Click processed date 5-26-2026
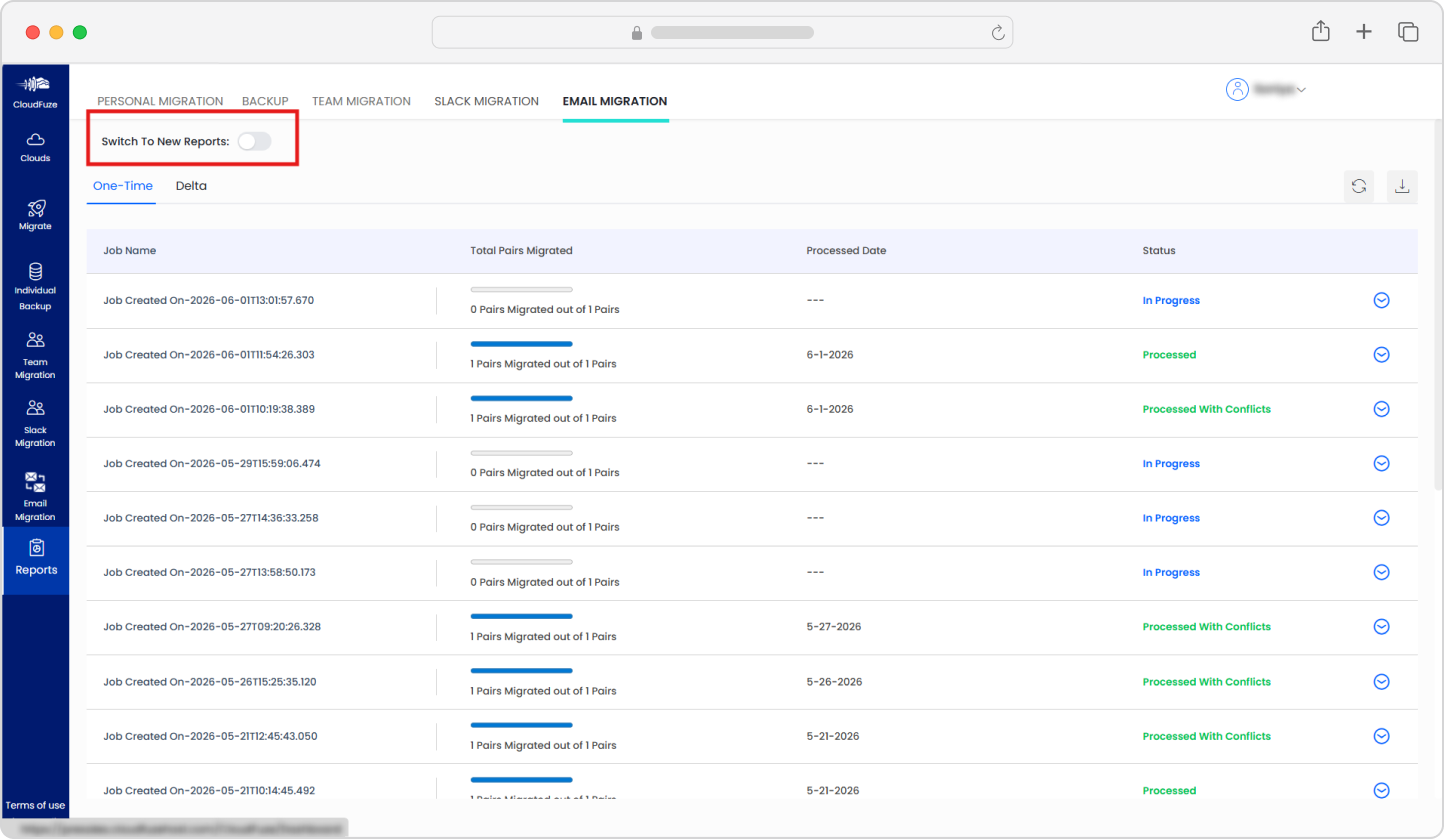Viewport: 1444px width, 839px height. coord(834,681)
